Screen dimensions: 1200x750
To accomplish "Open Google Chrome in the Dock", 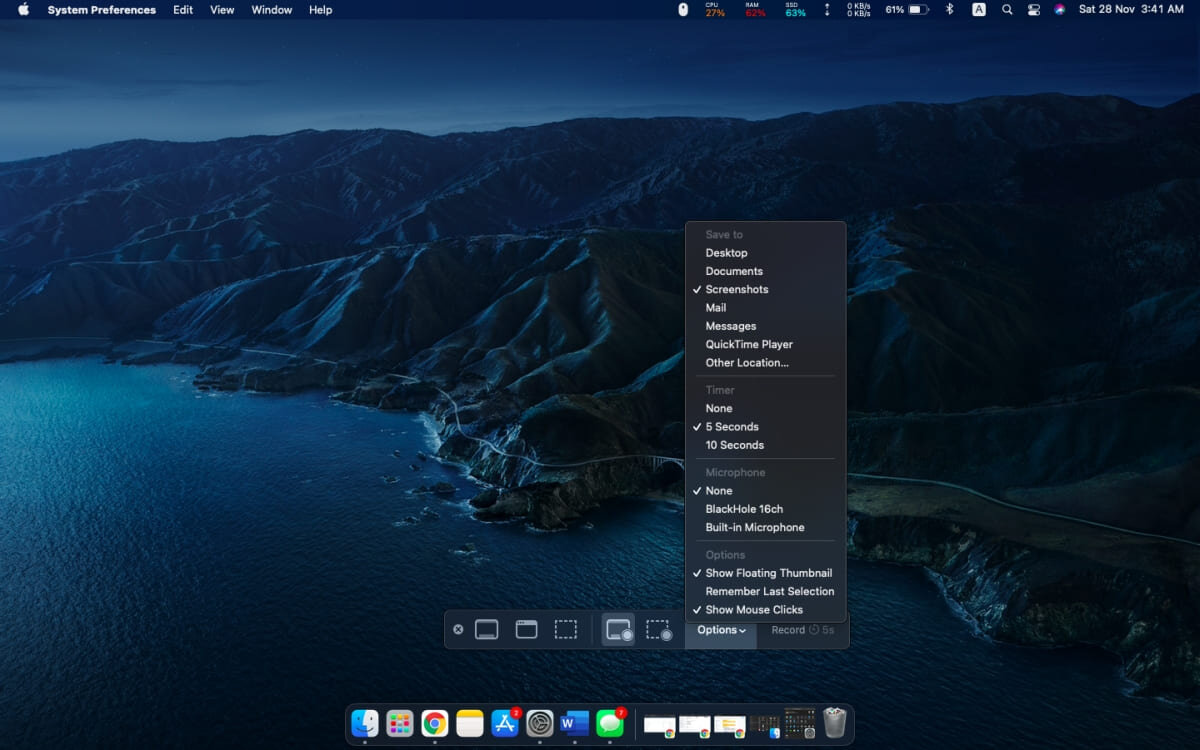I will (435, 723).
